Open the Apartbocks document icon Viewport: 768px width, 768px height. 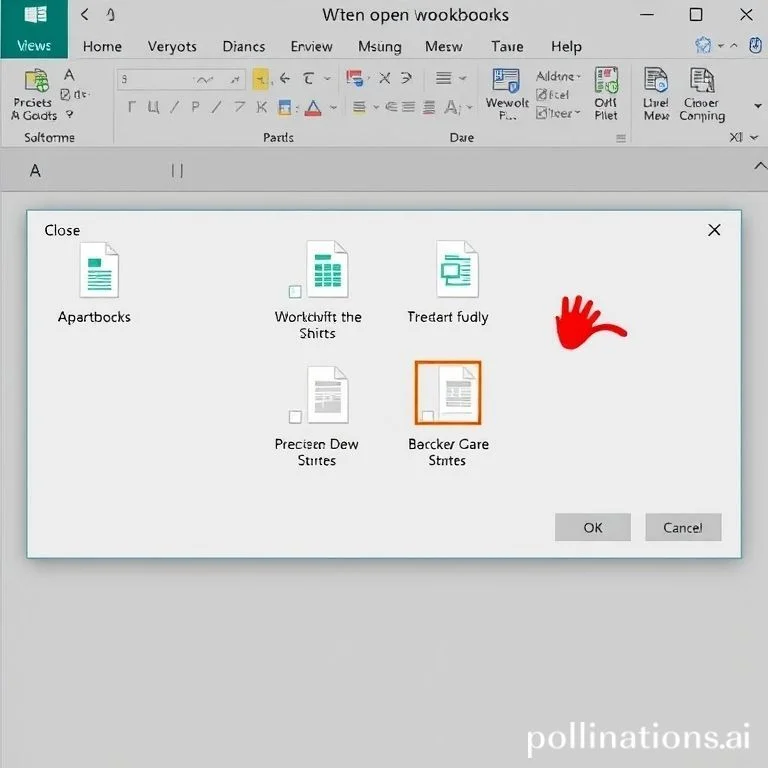pos(98,271)
